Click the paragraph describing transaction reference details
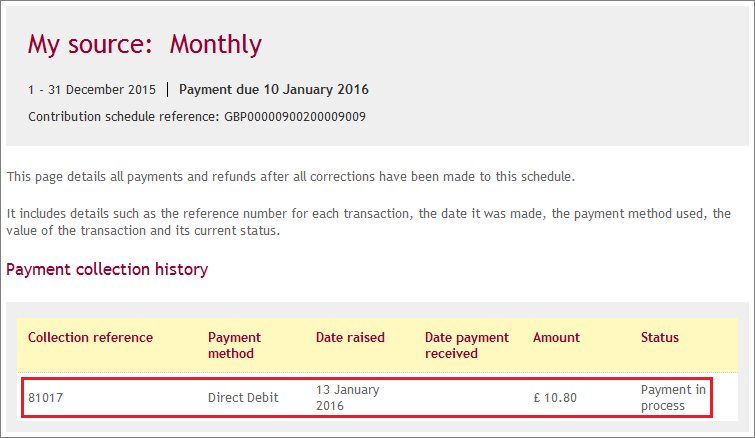 click(x=369, y=222)
